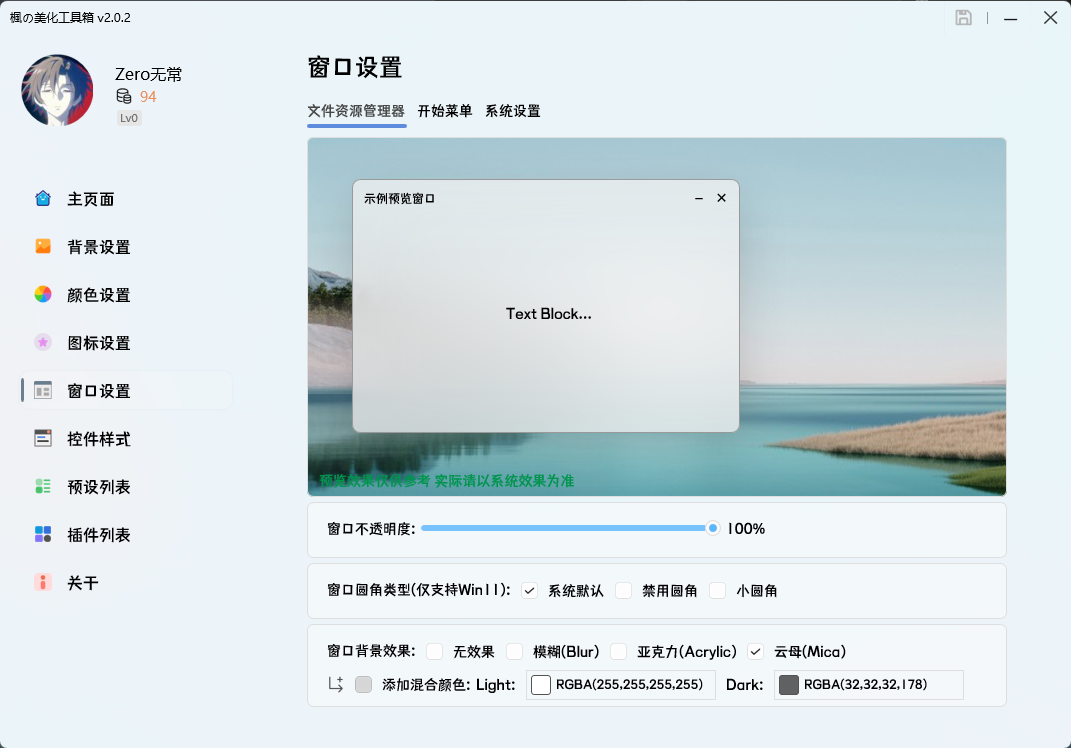Switch to the 开始菜单 tab
Image resolution: width=1071 pixels, height=748 pixels.
coord(445,111)
